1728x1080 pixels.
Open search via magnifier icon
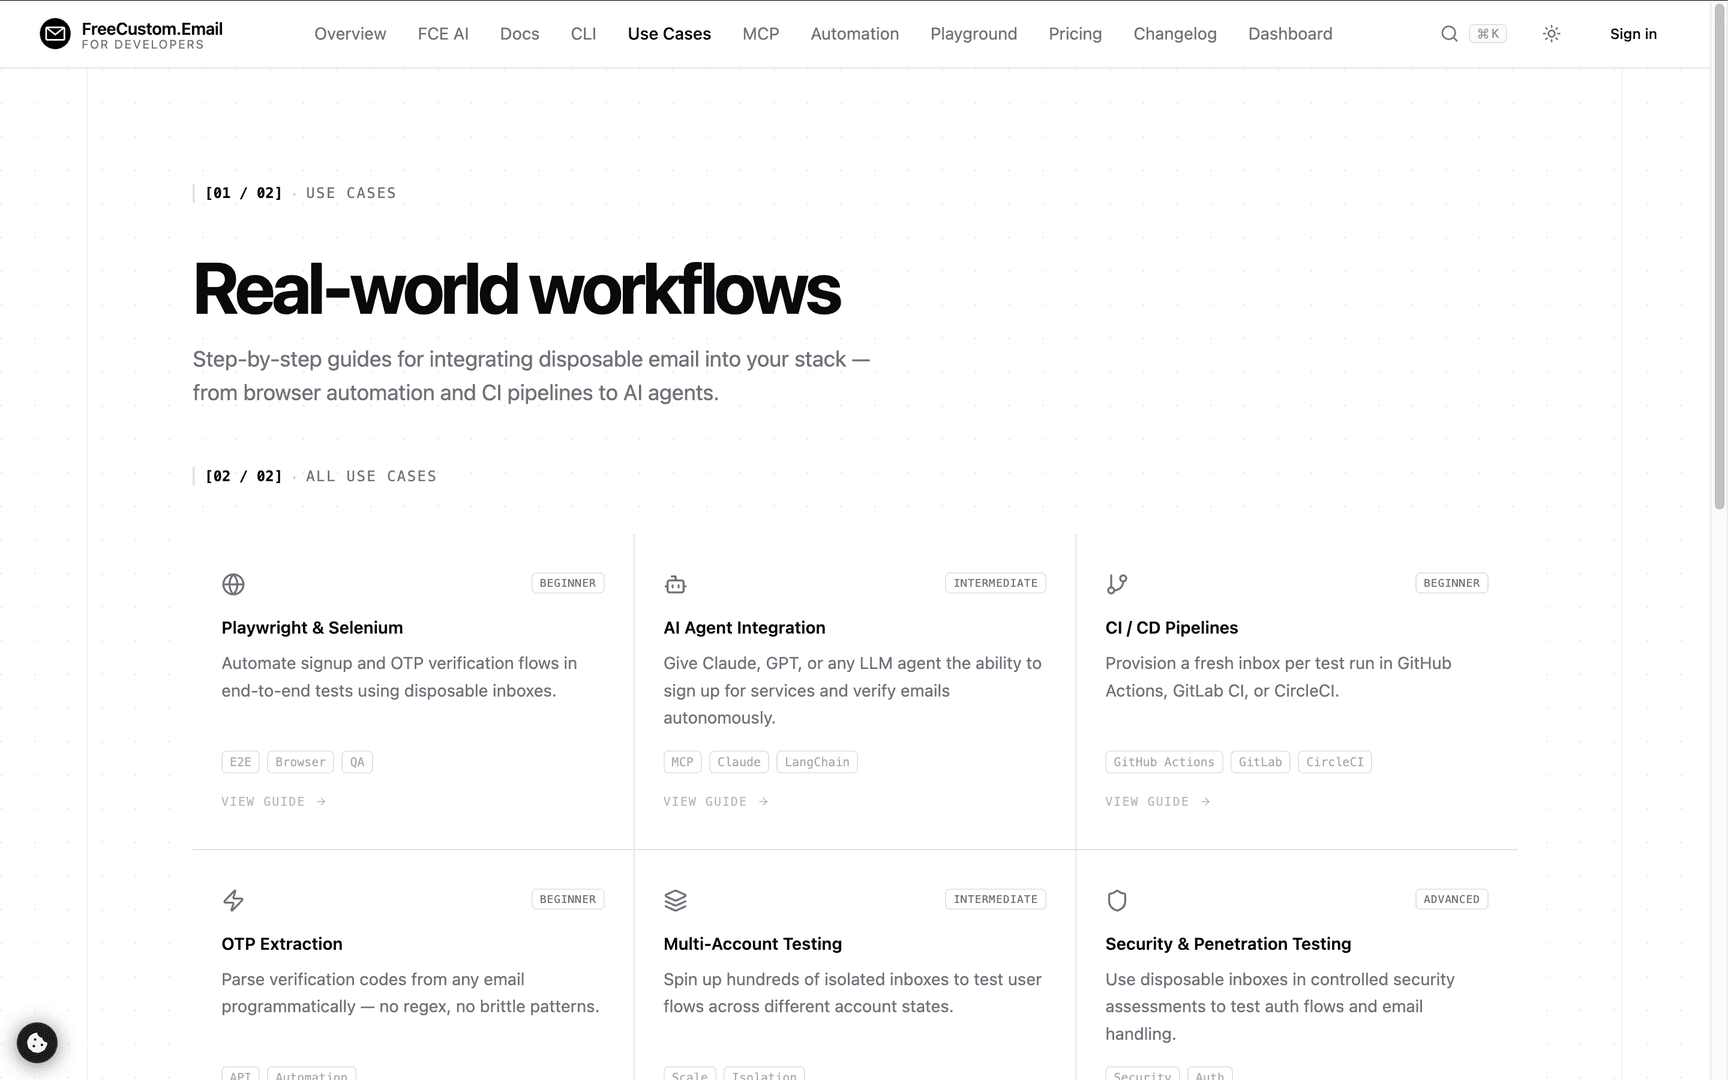tap(1448, 34)
